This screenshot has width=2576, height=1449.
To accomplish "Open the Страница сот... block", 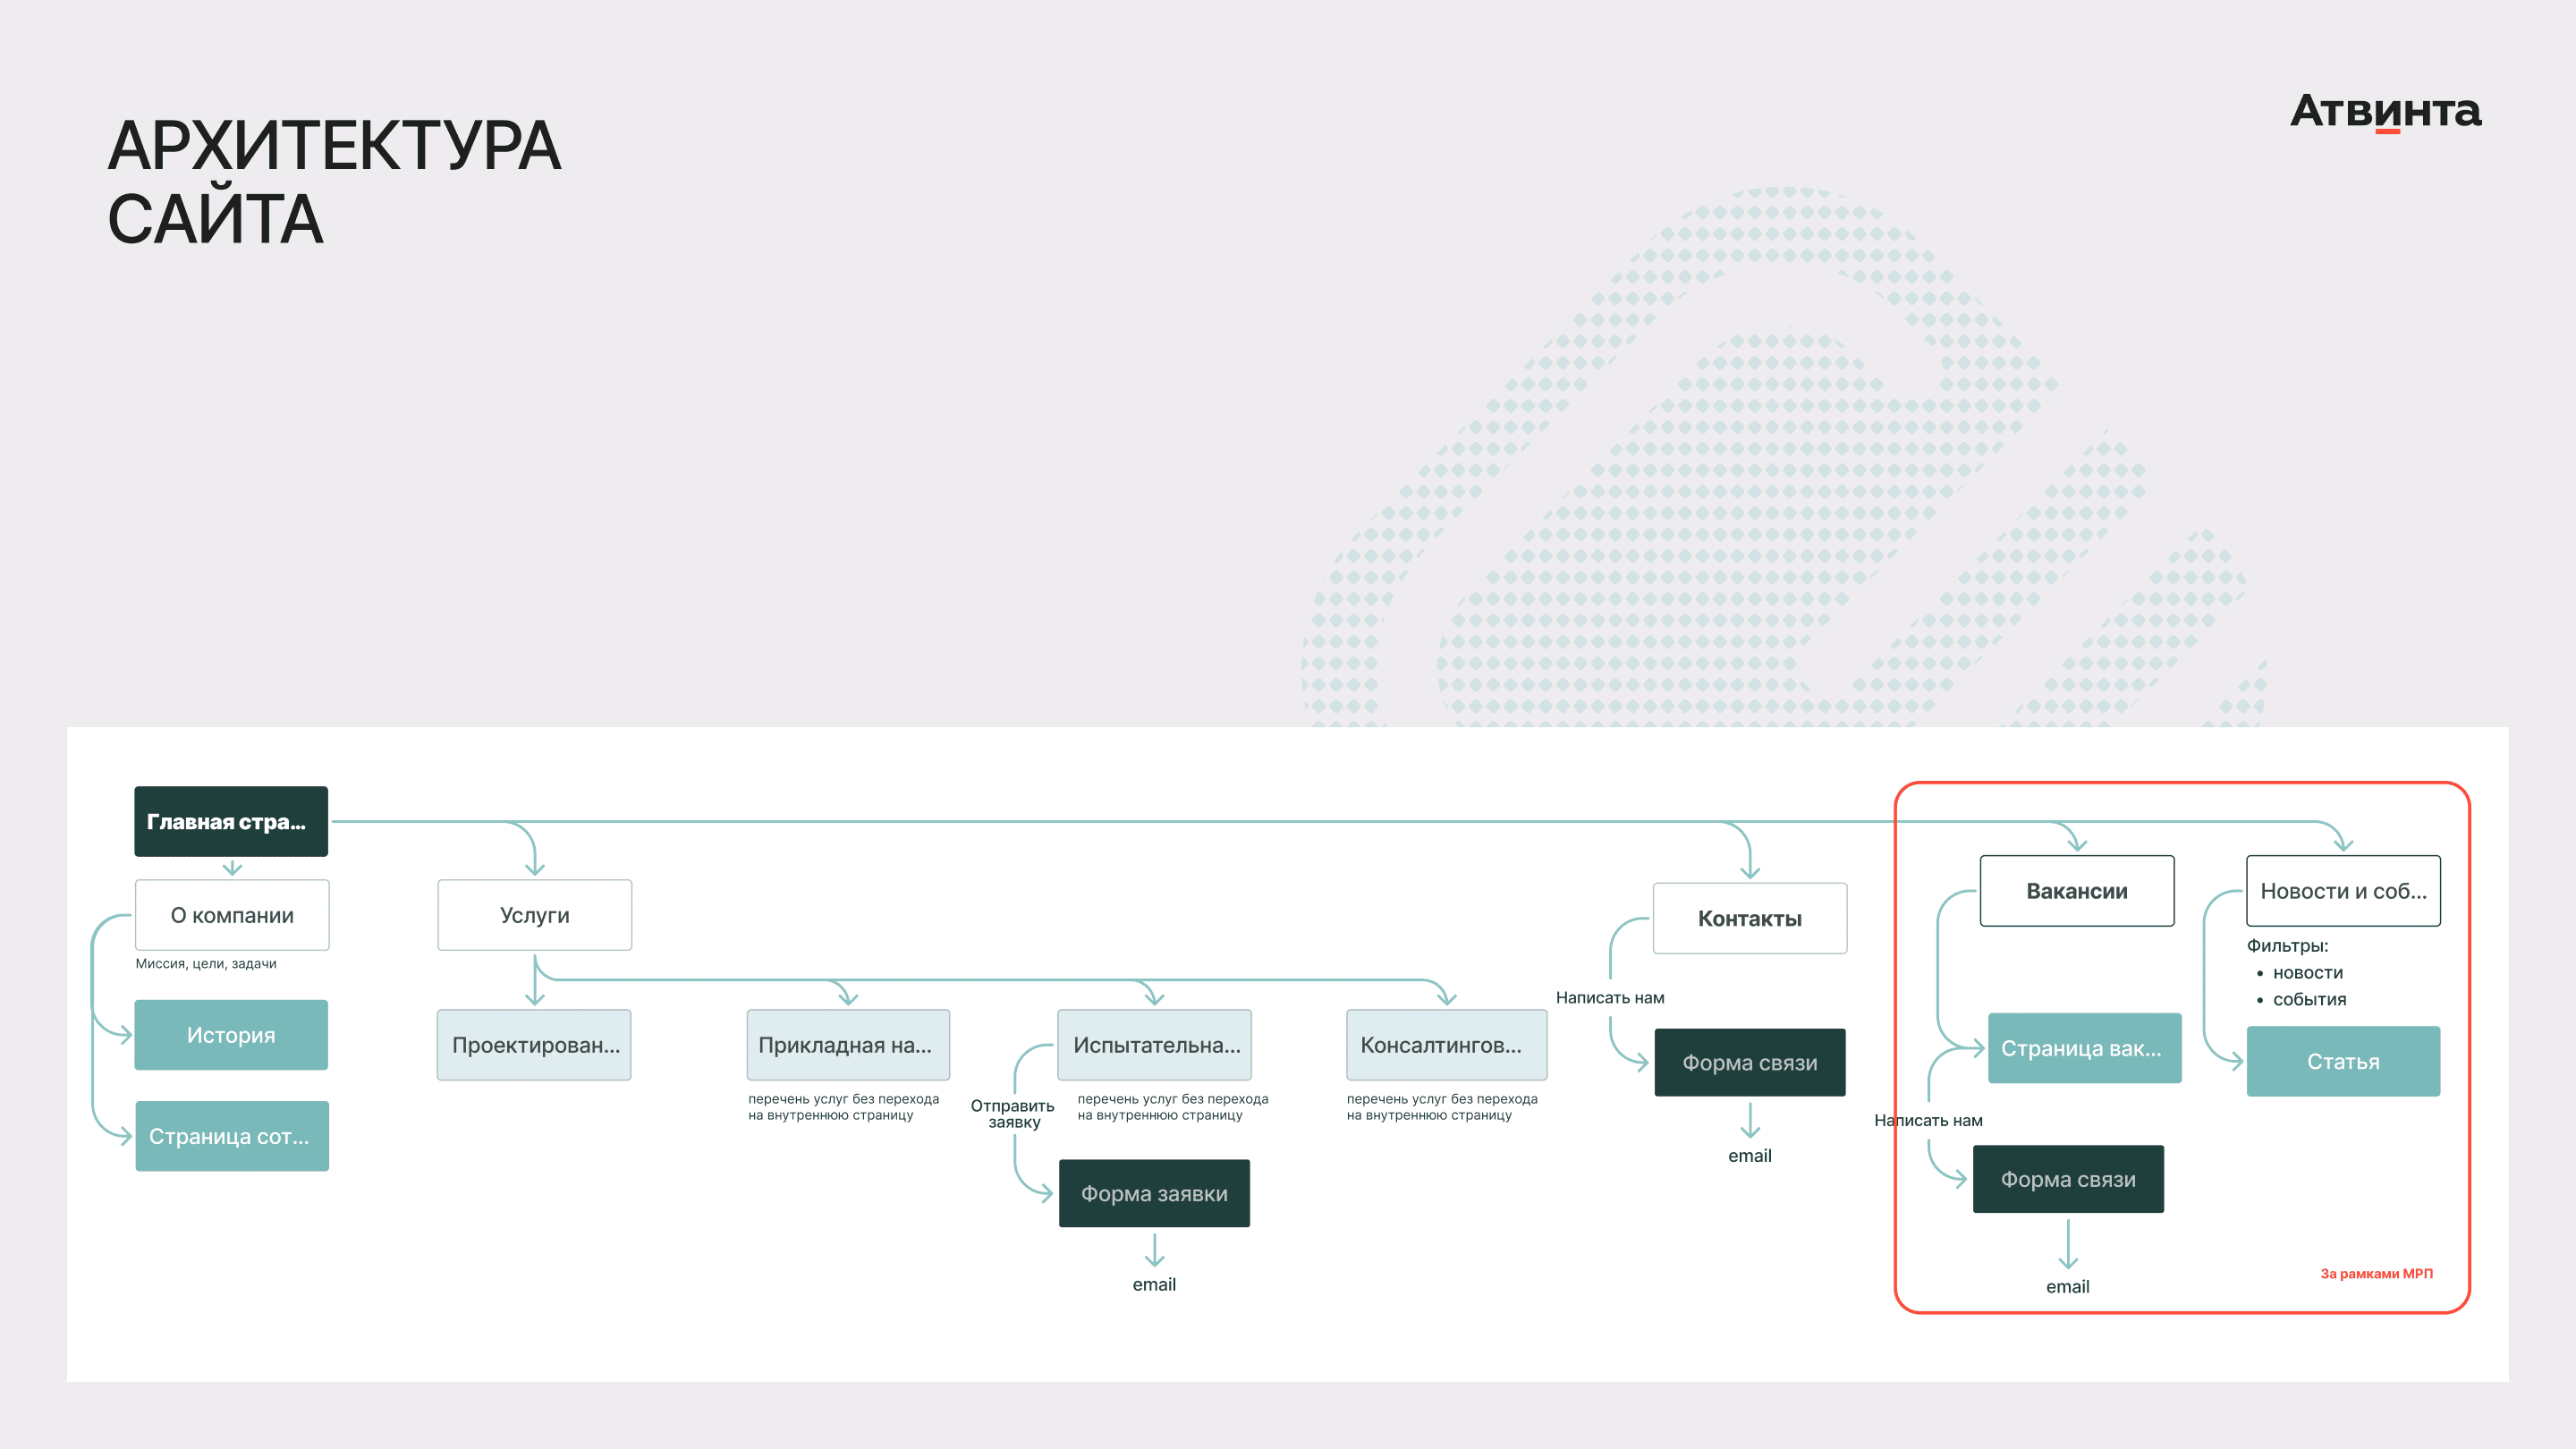I will (232, 1136).
